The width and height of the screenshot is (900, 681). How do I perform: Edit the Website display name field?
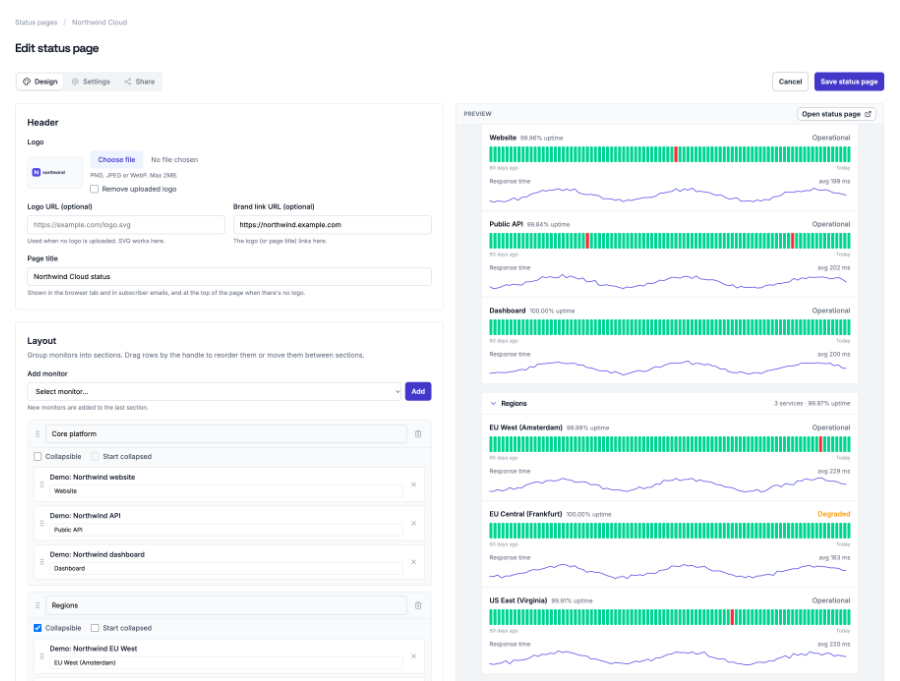(x=226, y=491)
